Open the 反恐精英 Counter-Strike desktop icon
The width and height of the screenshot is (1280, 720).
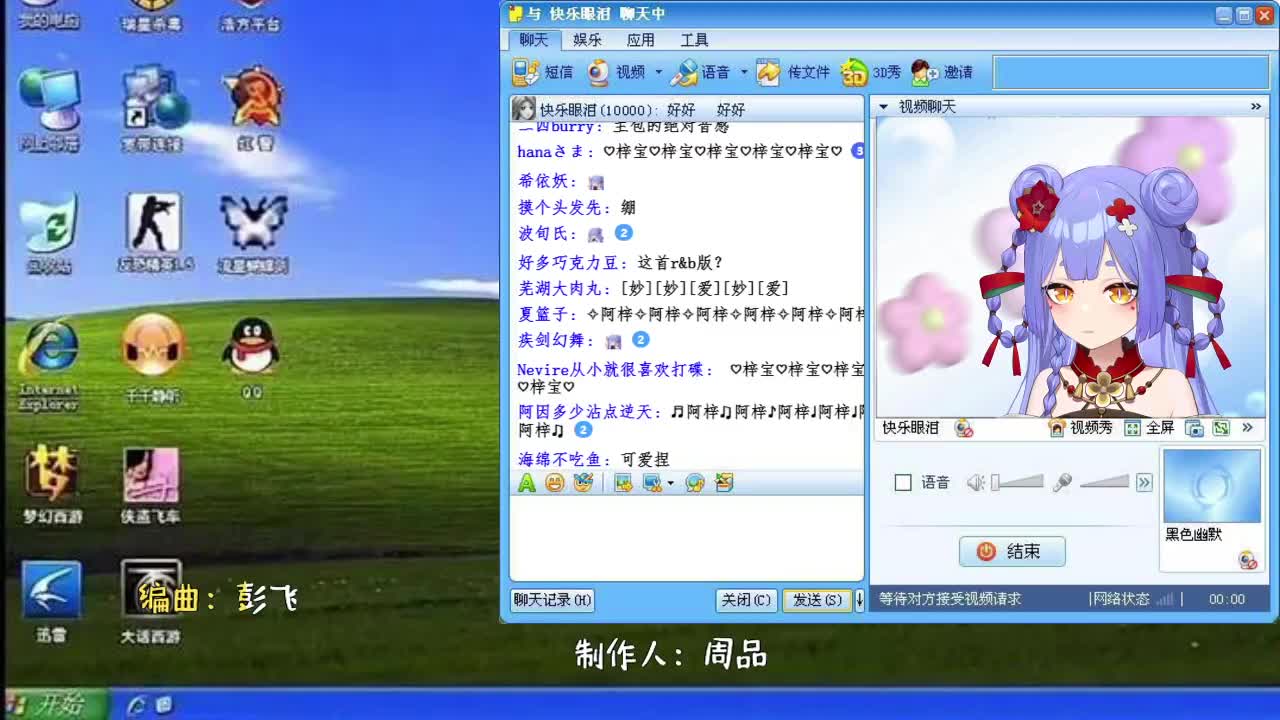[x=154, y=233]
